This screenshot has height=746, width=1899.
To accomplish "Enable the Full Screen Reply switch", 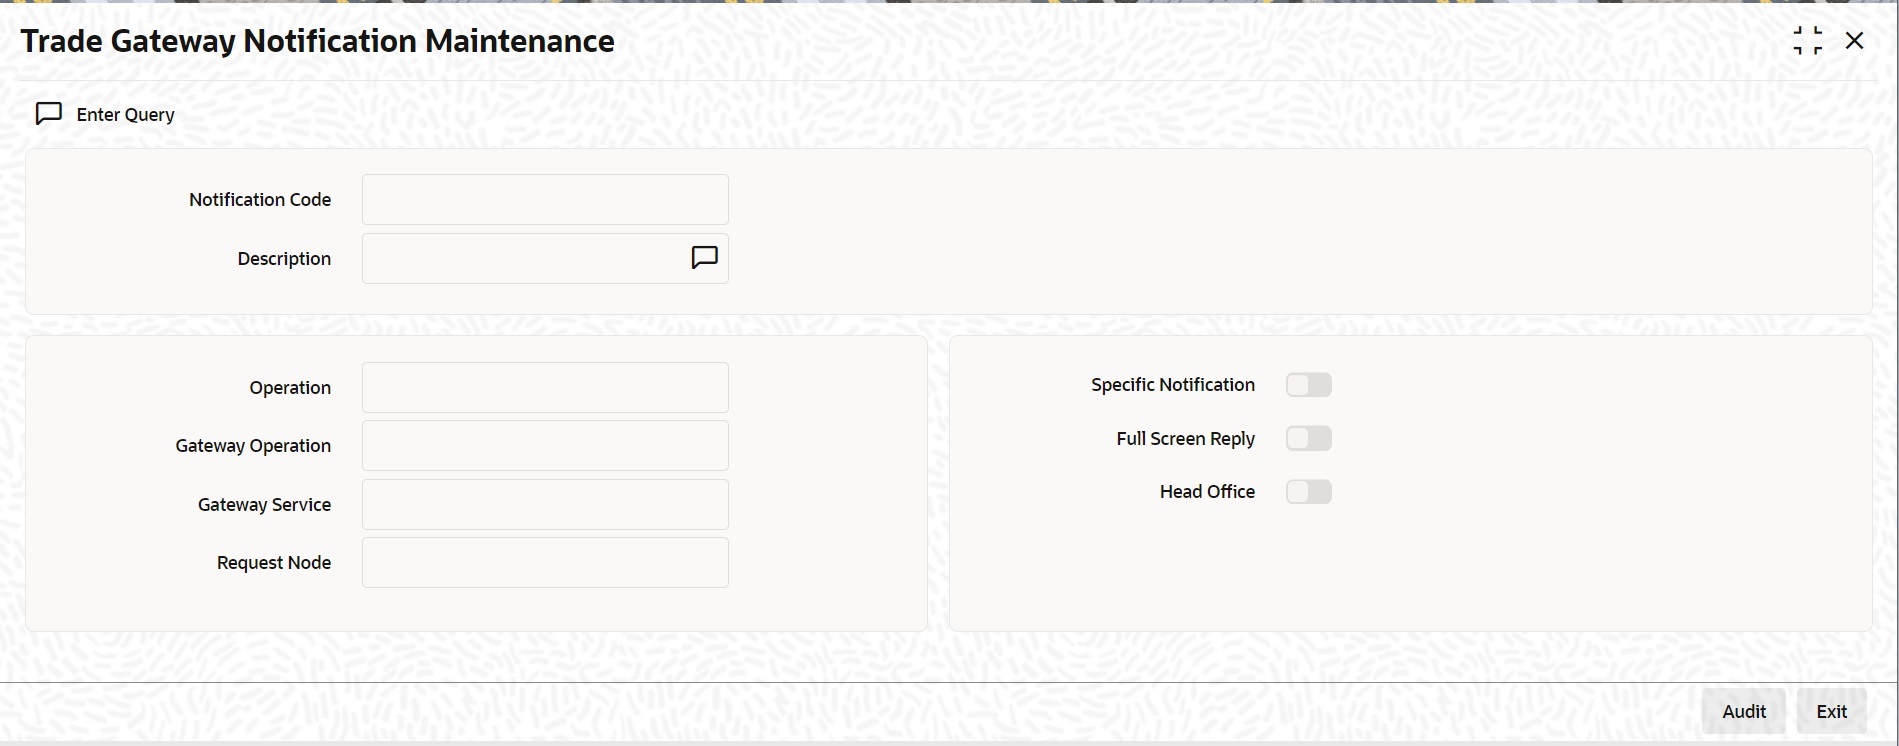I will click(1309, 438).
